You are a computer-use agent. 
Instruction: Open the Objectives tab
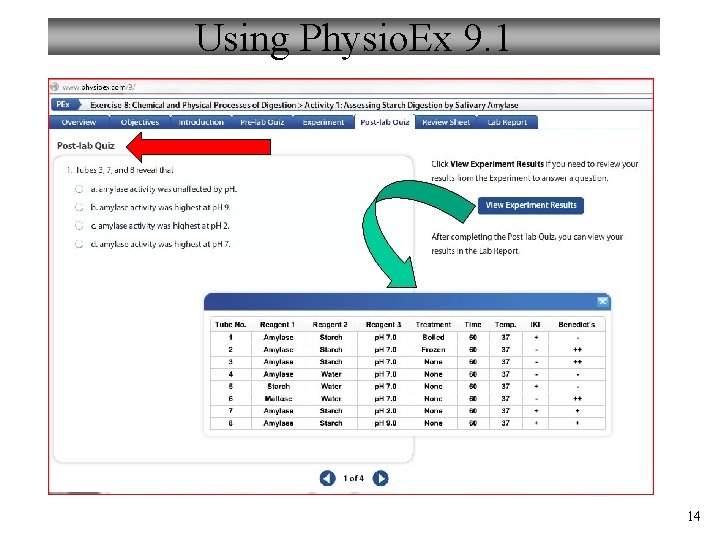coord(140,122)
